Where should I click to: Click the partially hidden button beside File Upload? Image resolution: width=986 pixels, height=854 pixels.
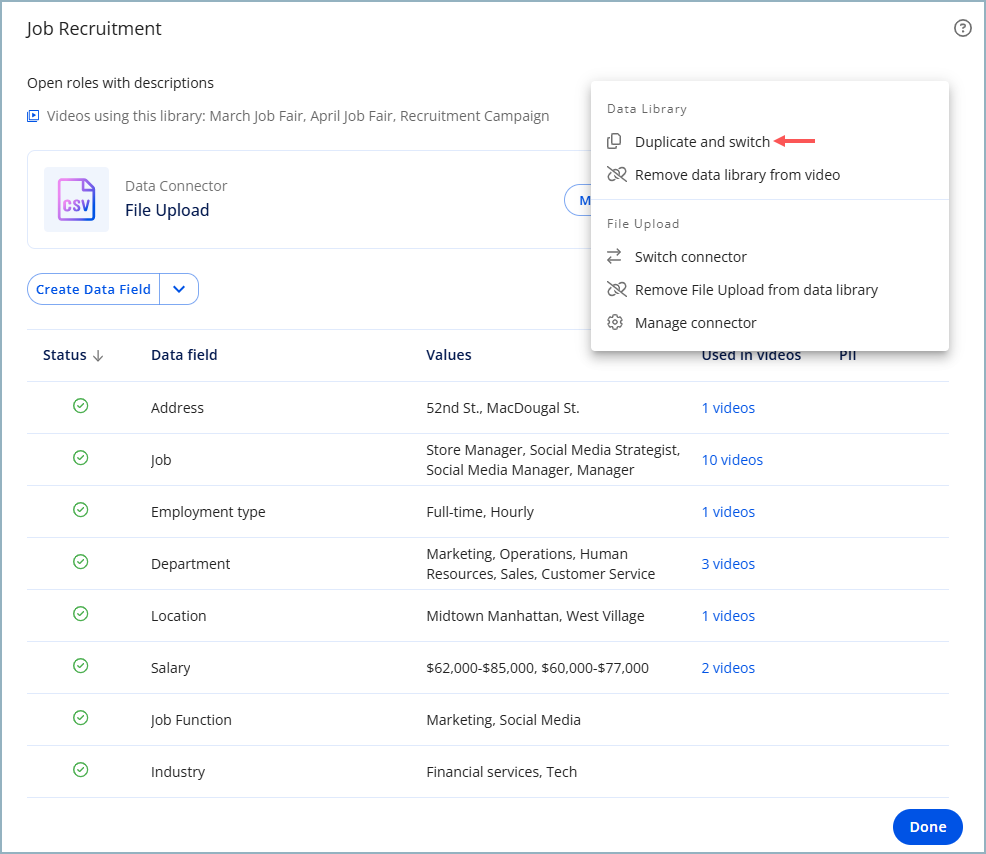pos(578,200)
